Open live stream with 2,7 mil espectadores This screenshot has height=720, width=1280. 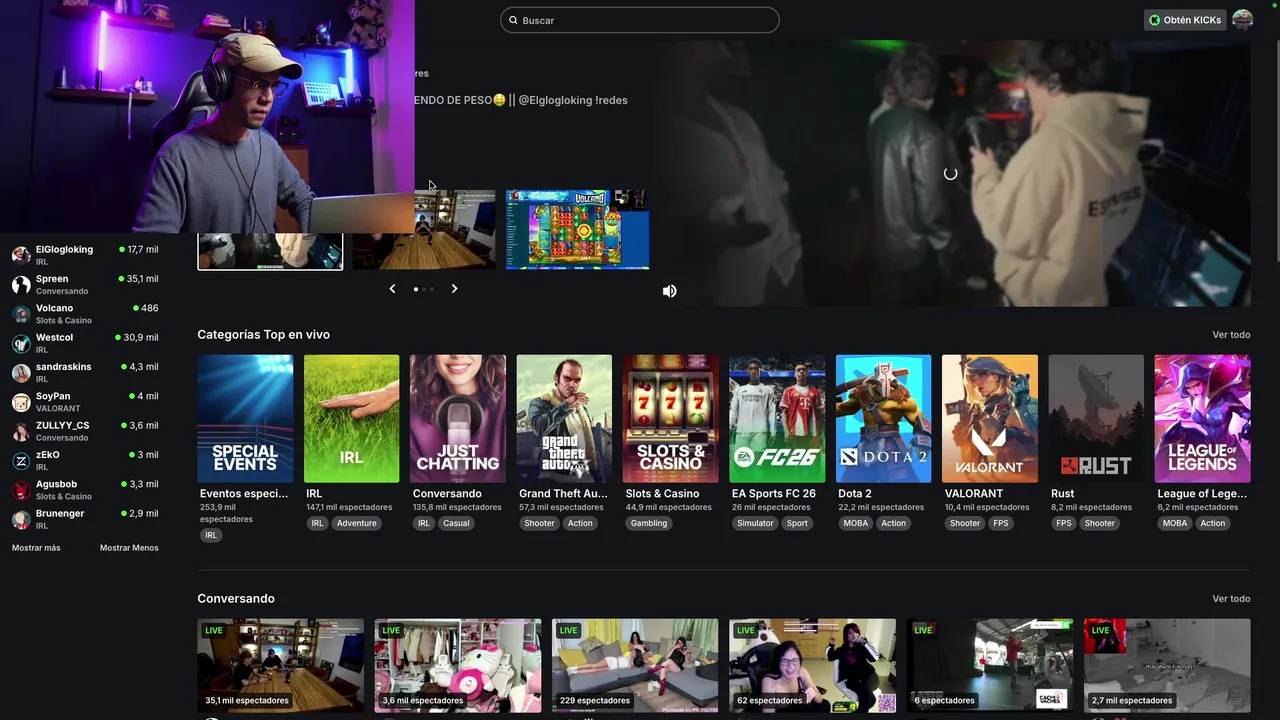tap(1167, 665)
